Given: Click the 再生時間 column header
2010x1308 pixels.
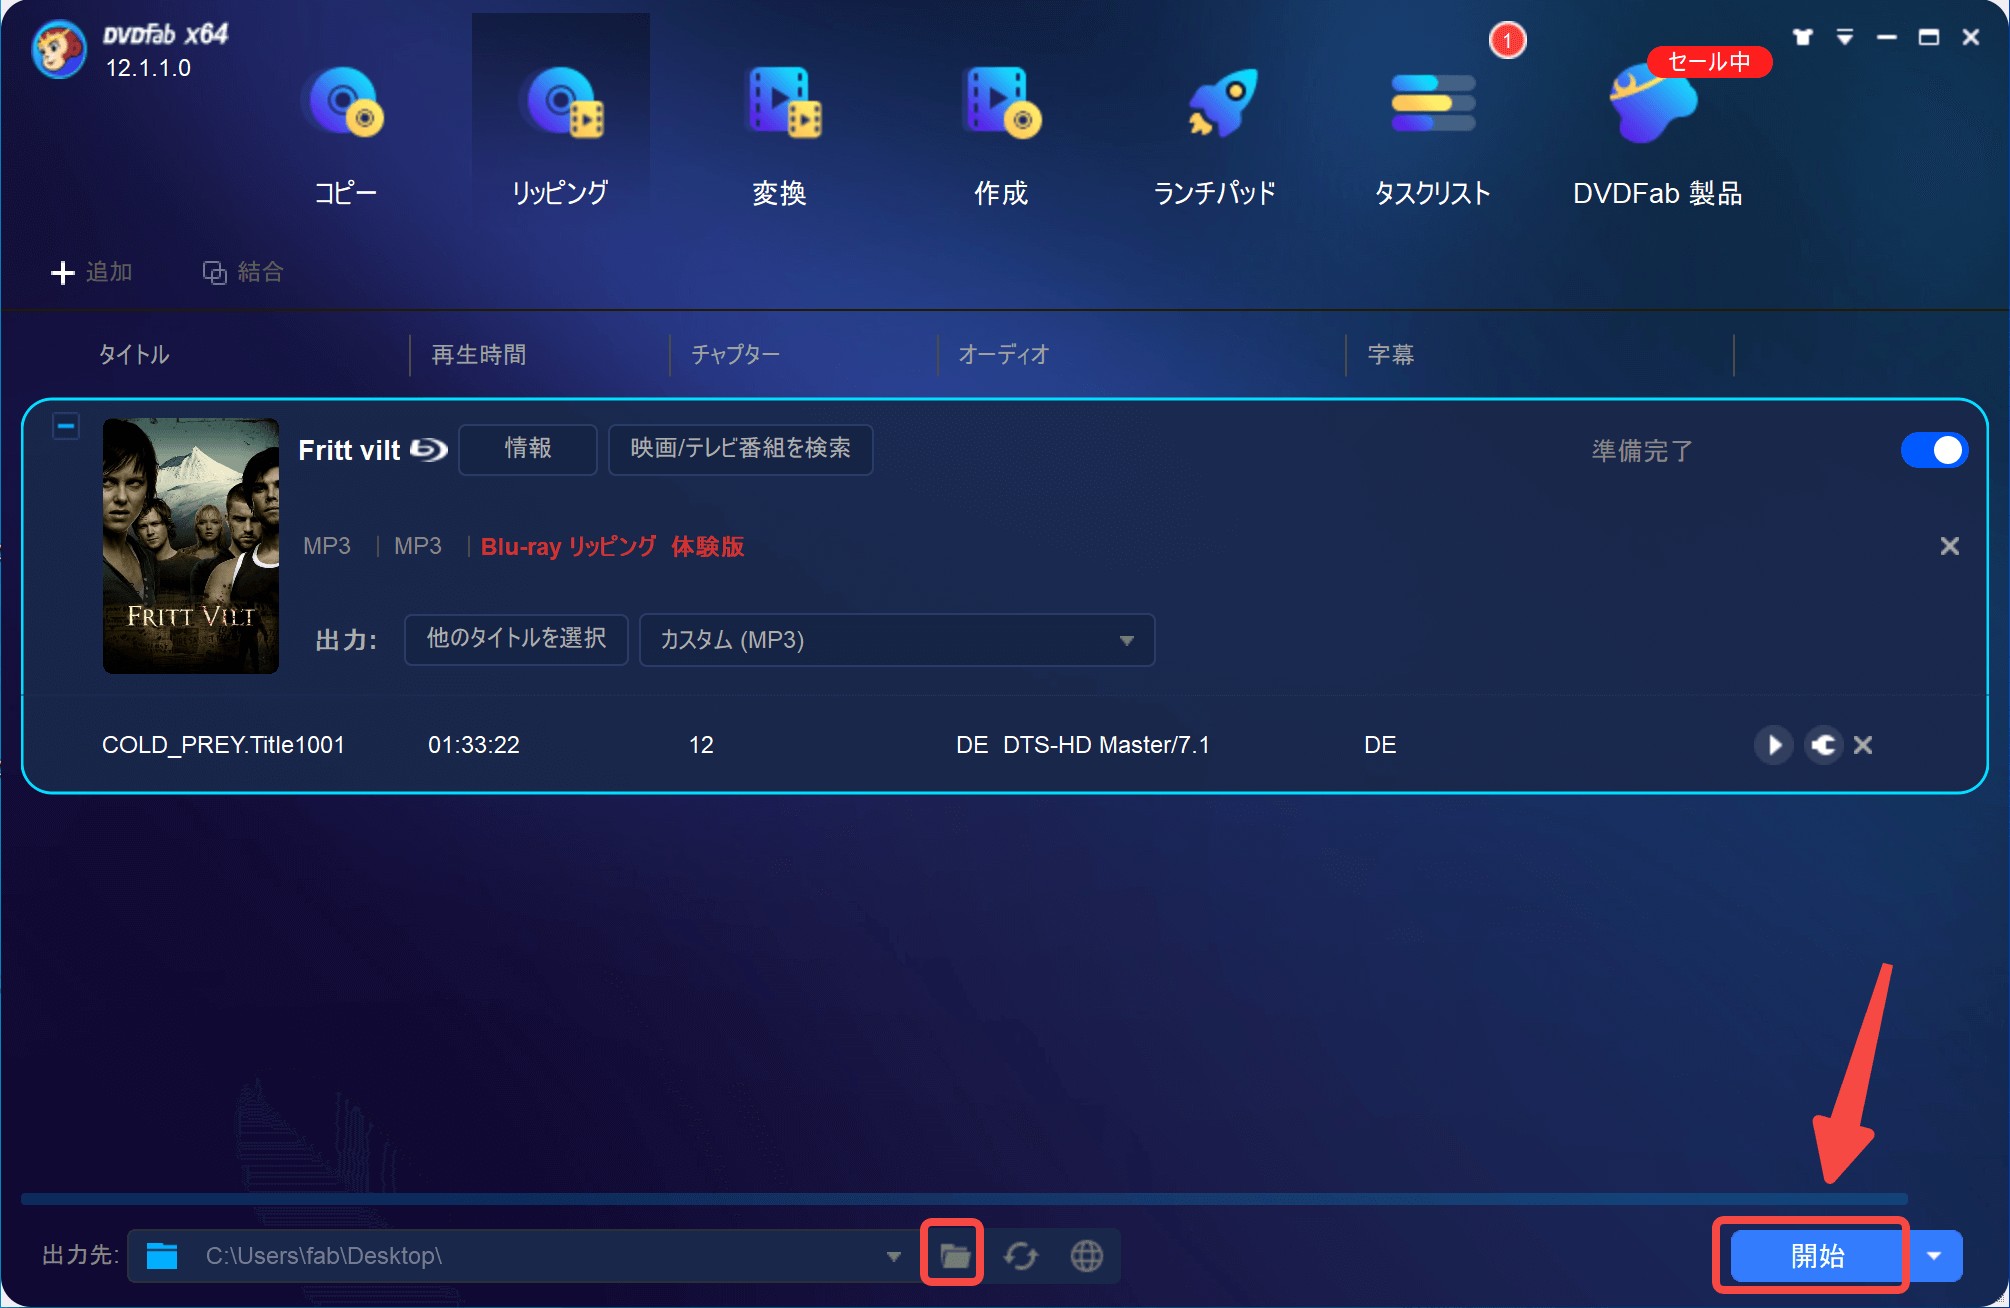Looking at the screenshot, I should click(x=479, y=355).
